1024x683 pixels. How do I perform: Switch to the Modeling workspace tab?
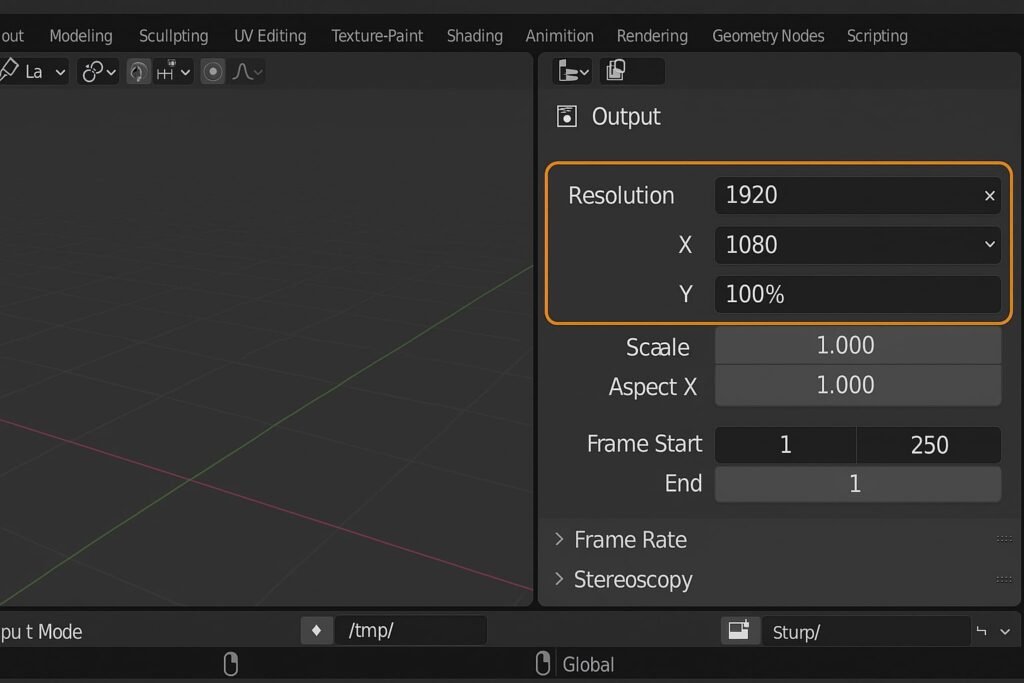point(81,36)
